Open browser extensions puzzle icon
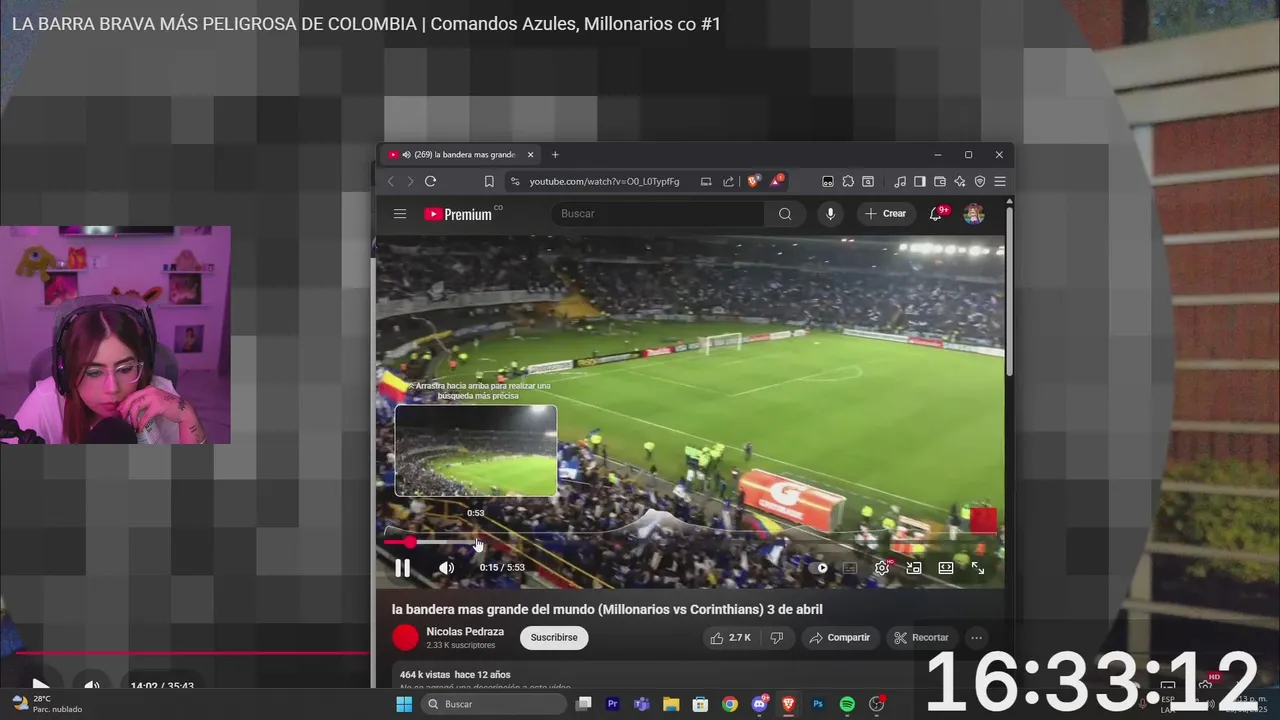The image size is (1280, 720). tap(848, 181)
